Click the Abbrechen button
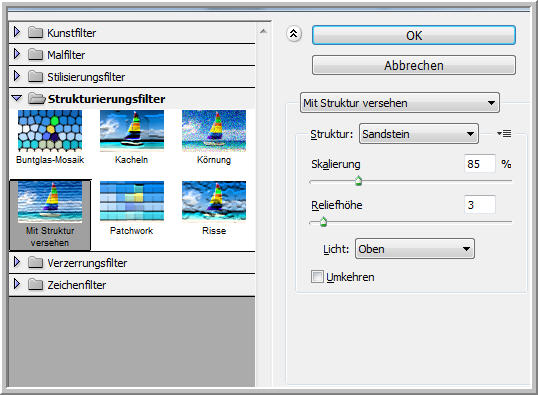 click(414, 65)
